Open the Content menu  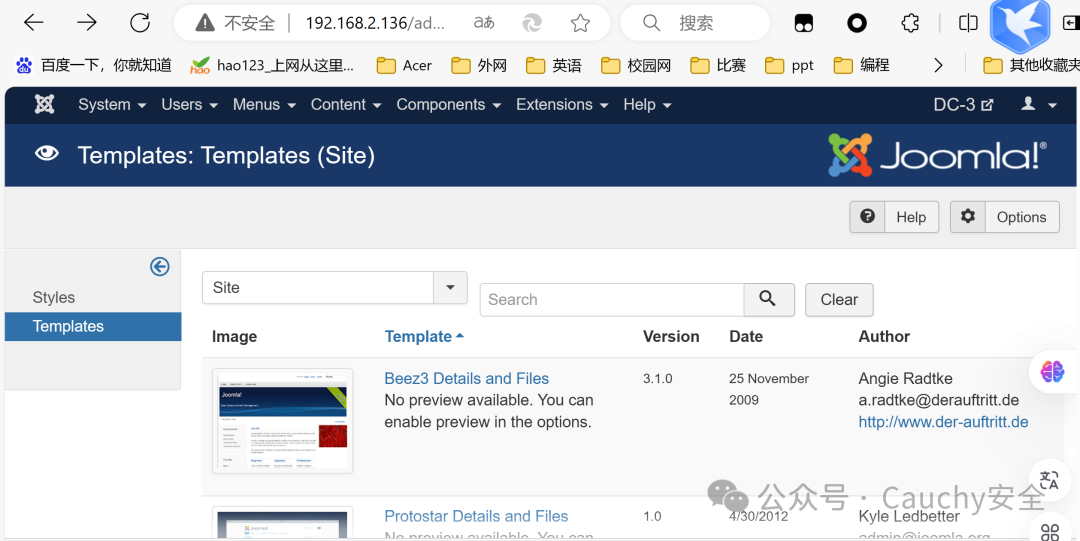[x=346, y=105]
